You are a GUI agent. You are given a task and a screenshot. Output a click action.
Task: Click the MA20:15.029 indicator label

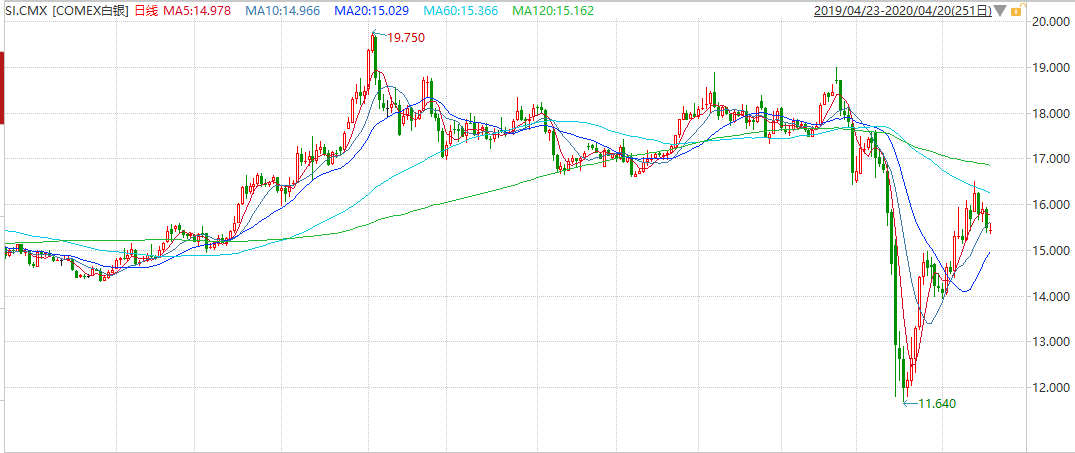pos(370,11)
